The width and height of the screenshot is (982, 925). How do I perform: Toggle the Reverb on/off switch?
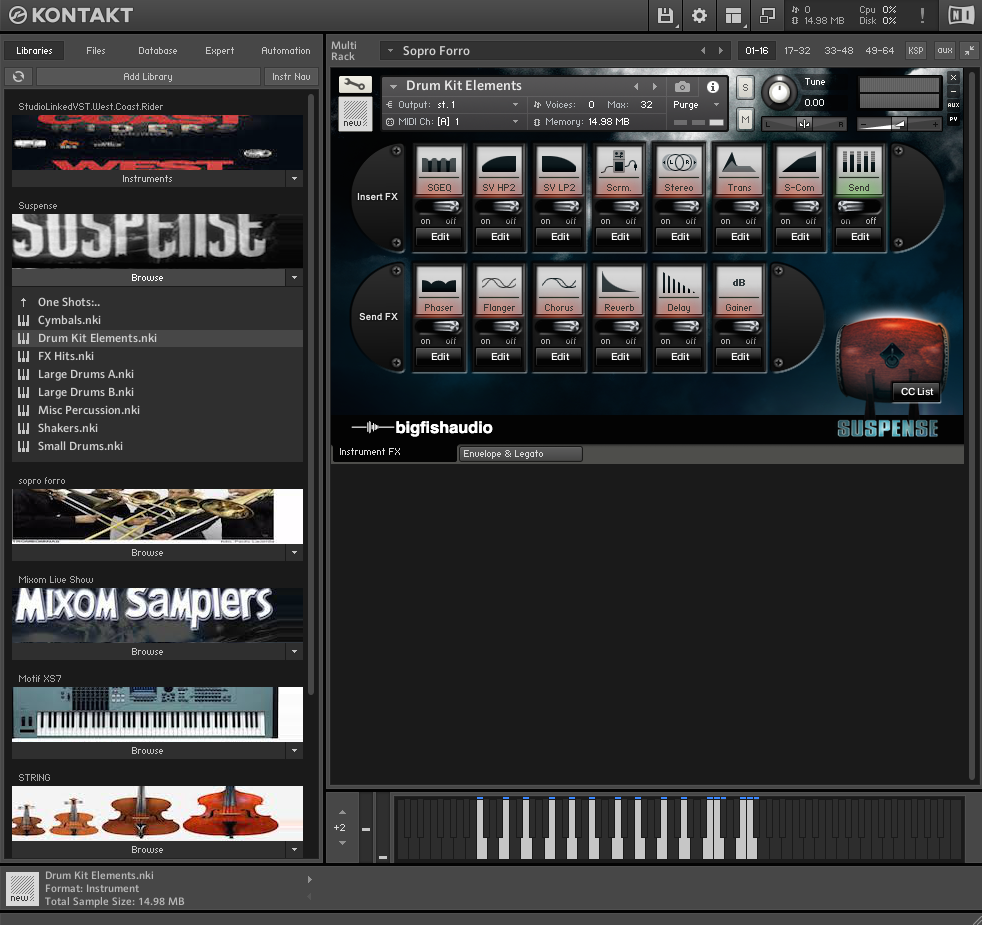[x=619, y=327]
